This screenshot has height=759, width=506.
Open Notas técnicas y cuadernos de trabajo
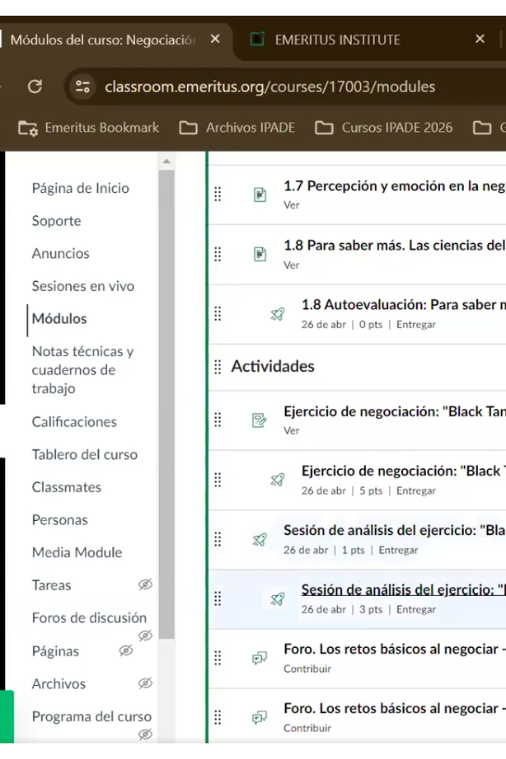pos(83,370)
